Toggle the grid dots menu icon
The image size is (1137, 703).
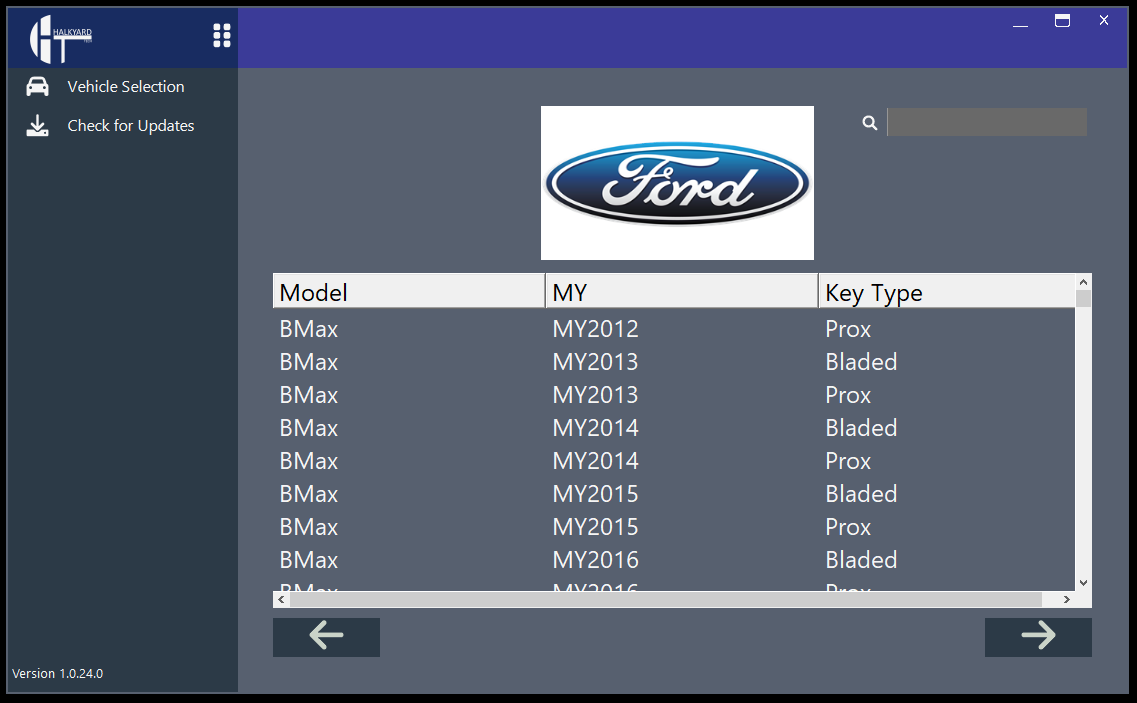(x=222, y=36)
